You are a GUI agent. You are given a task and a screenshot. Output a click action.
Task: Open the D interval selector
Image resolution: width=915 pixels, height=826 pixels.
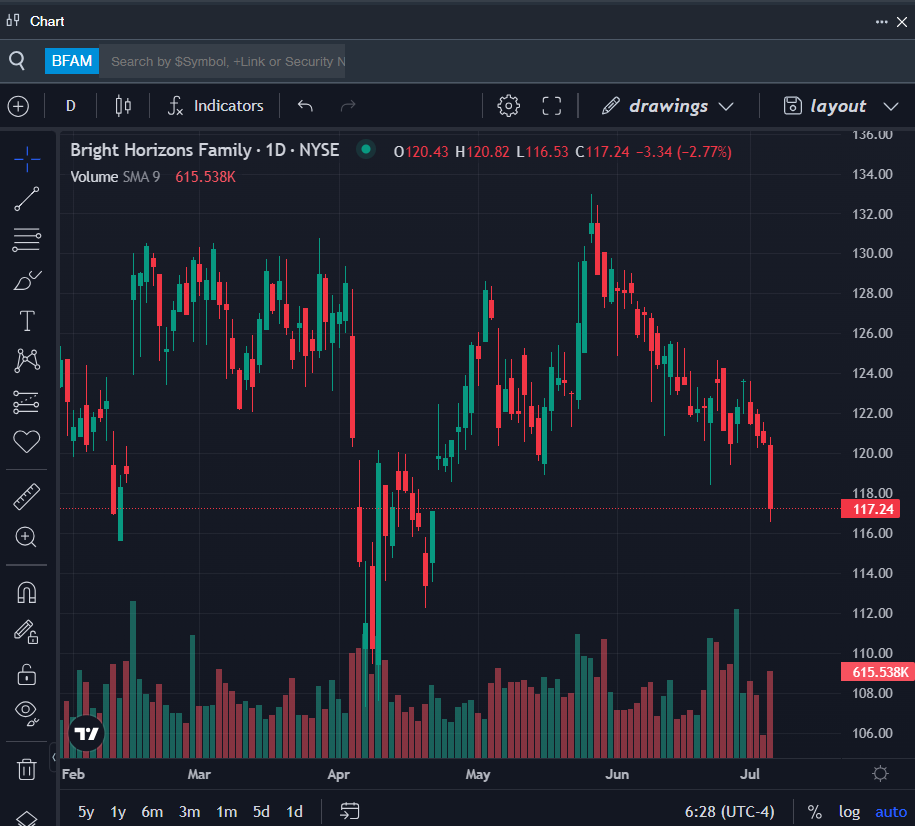[71, 106]
